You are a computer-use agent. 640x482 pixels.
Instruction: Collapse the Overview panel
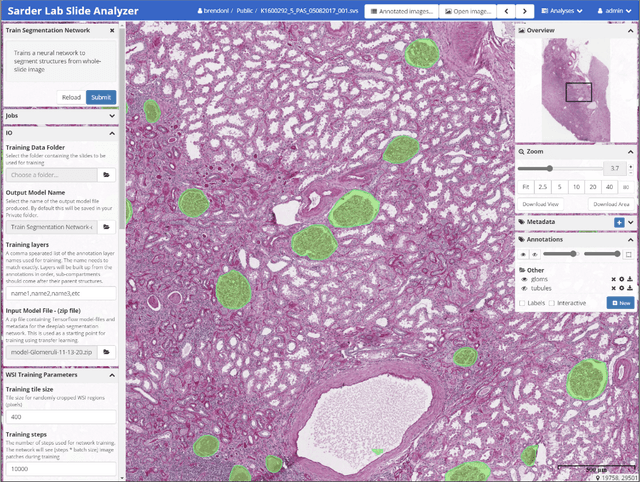pos(631,31)
